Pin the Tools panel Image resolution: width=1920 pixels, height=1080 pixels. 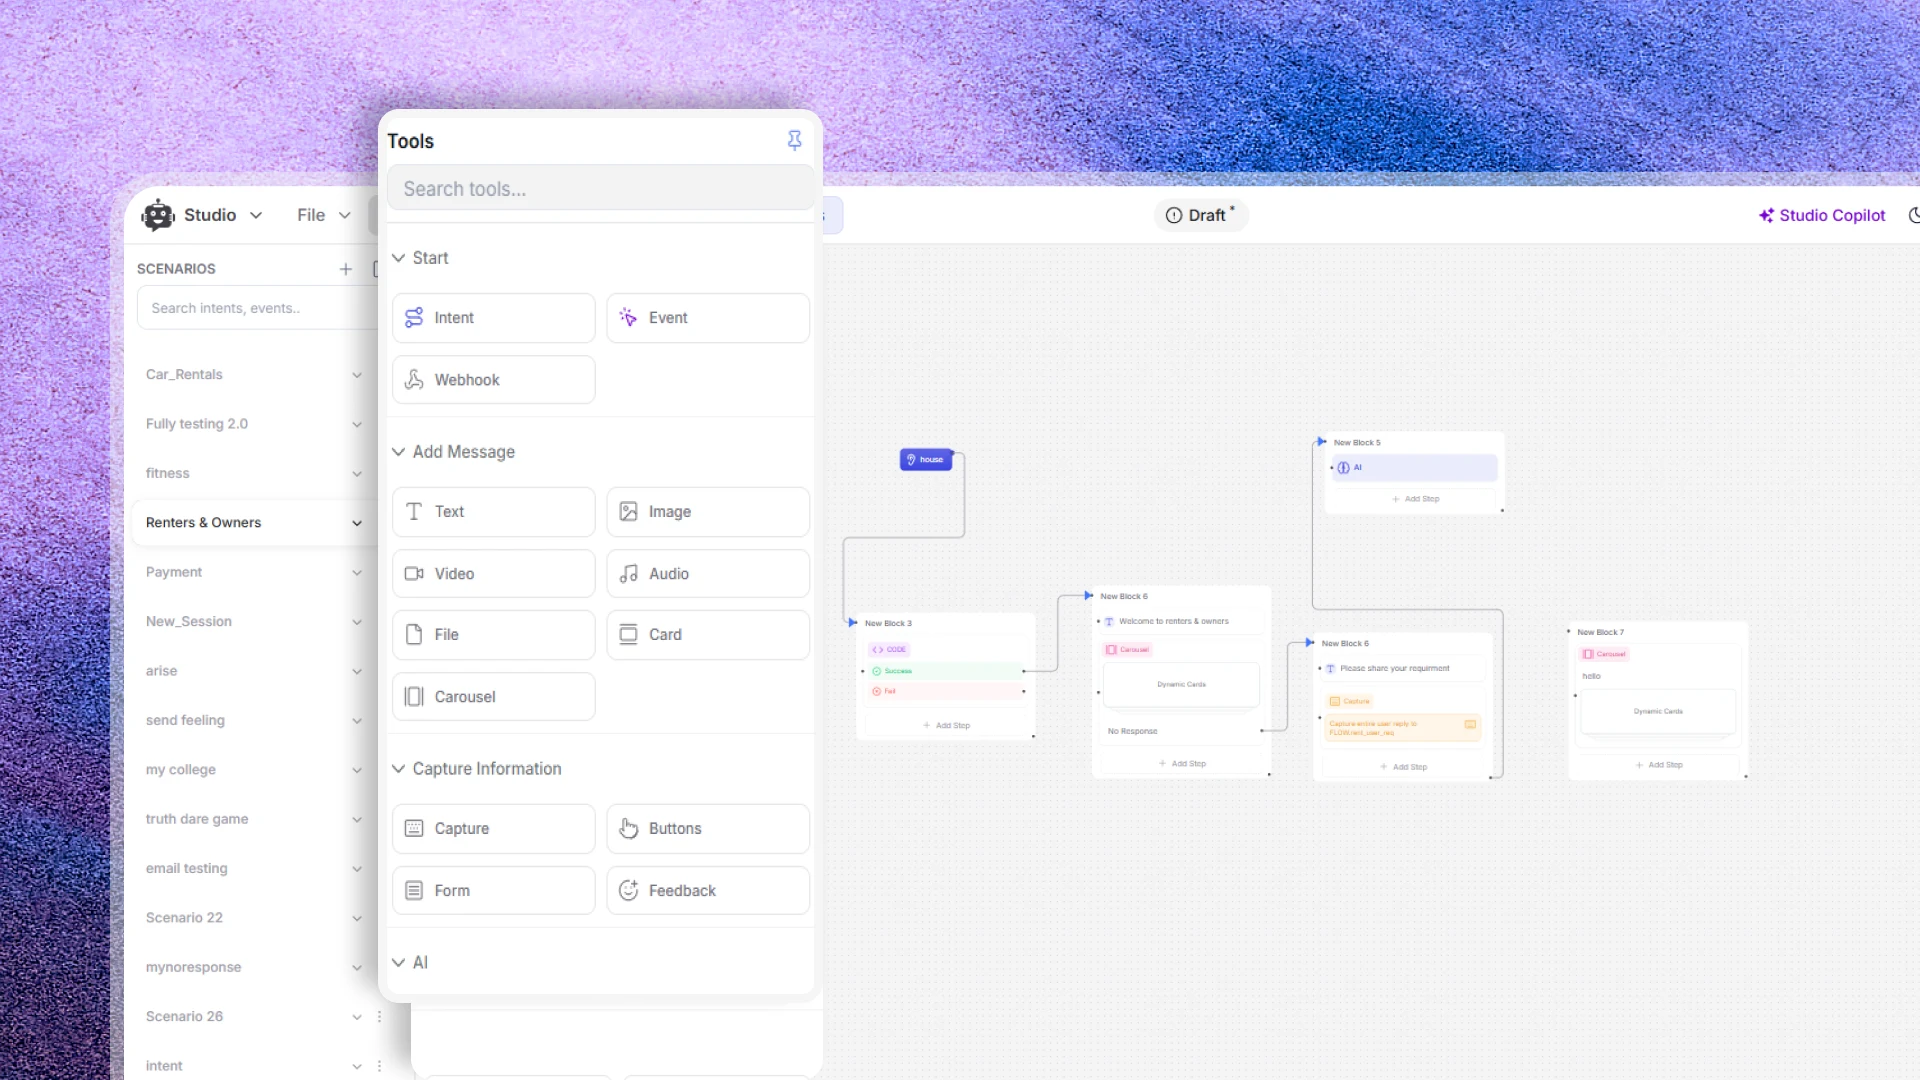point(794,141)
